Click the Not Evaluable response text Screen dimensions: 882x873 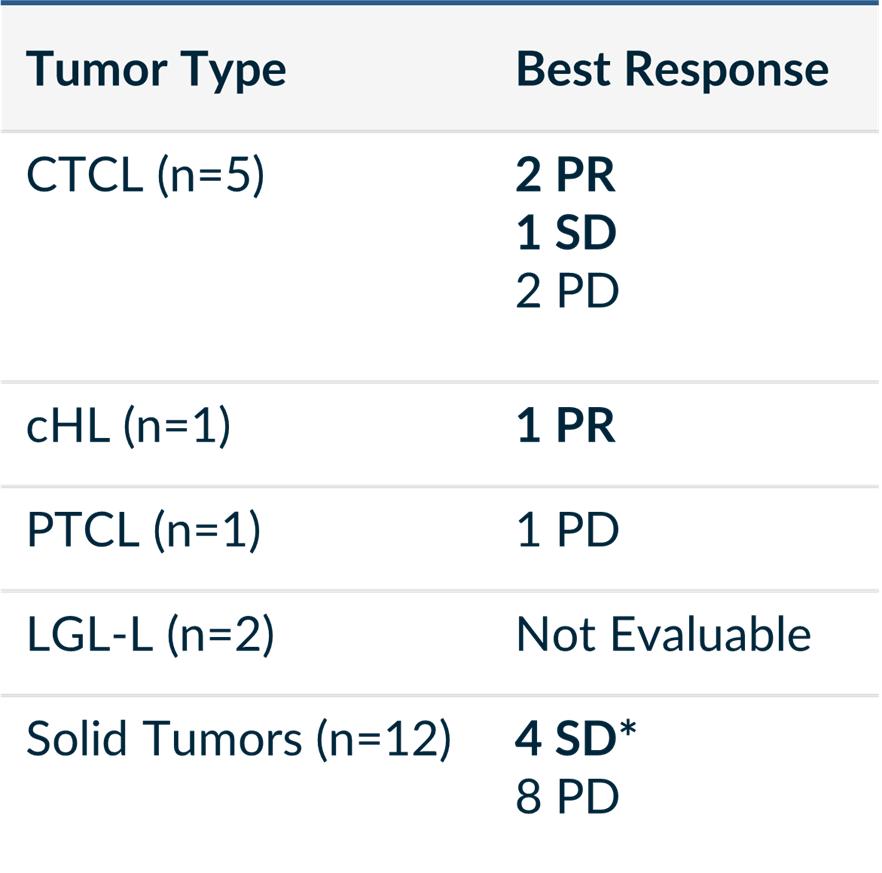pos(663,635)
